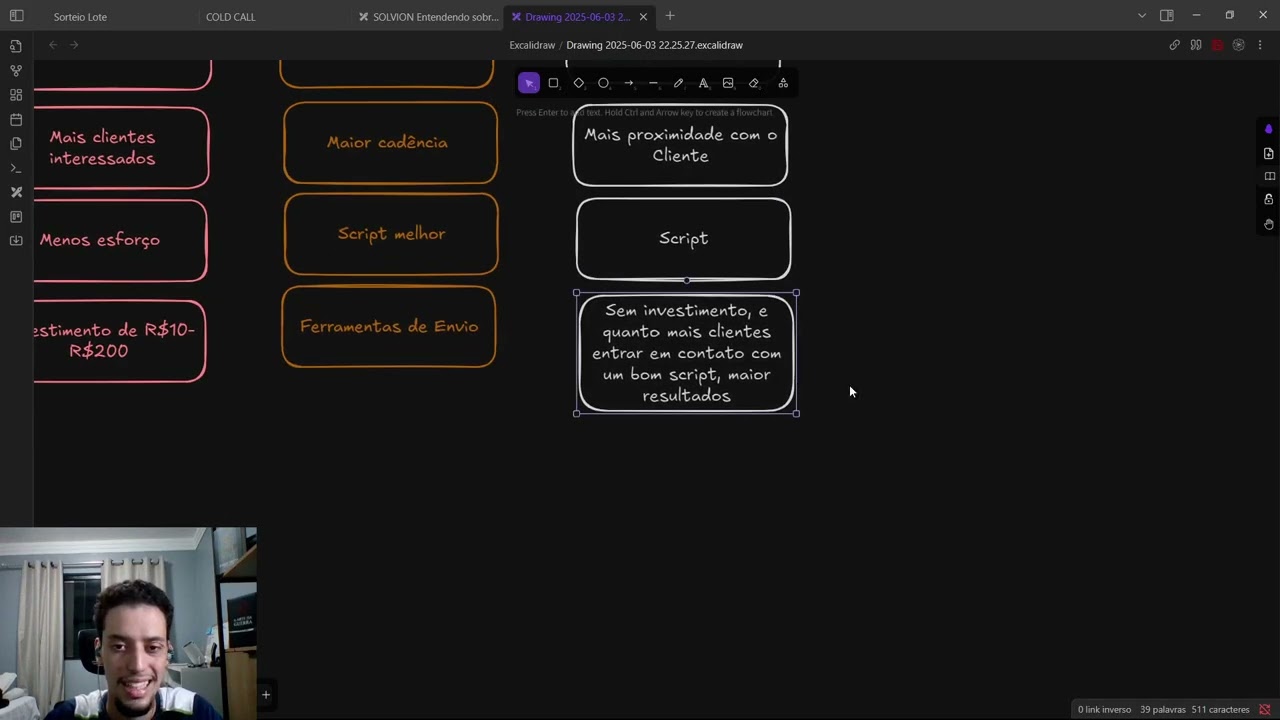The image size is (1280, 720).
Task: Select the Ferramentas de Envio box
Action: click(x=389, y=327)
